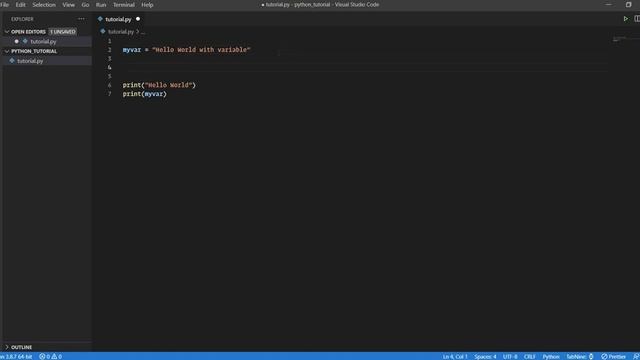This screenshot has height=360, width=640.
Task: Click 'Ln 4, Col 1' cursor position
Action: tap(455, 356)
